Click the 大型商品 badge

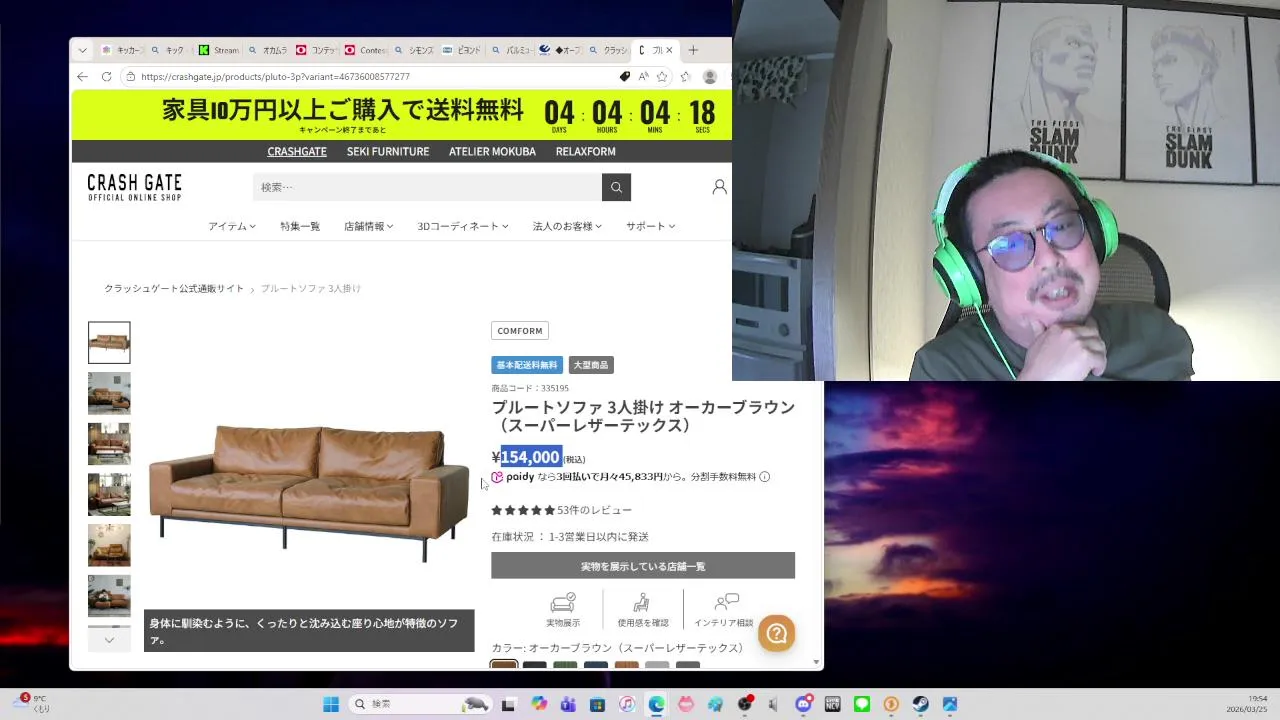coord(590,365)
